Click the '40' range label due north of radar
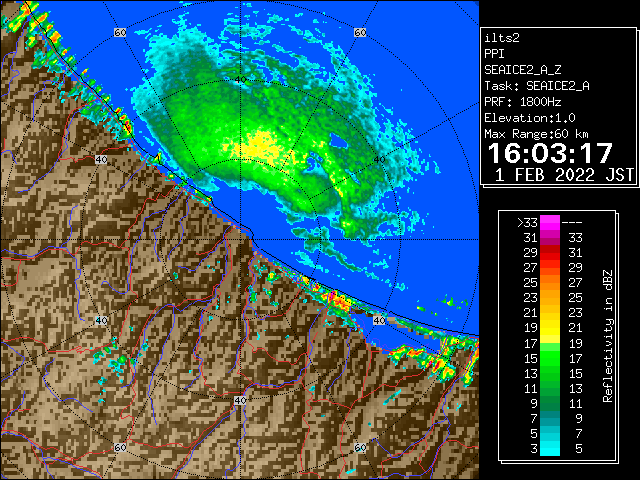The width and height of the screenshot is (640, 480). click(240, 80)
